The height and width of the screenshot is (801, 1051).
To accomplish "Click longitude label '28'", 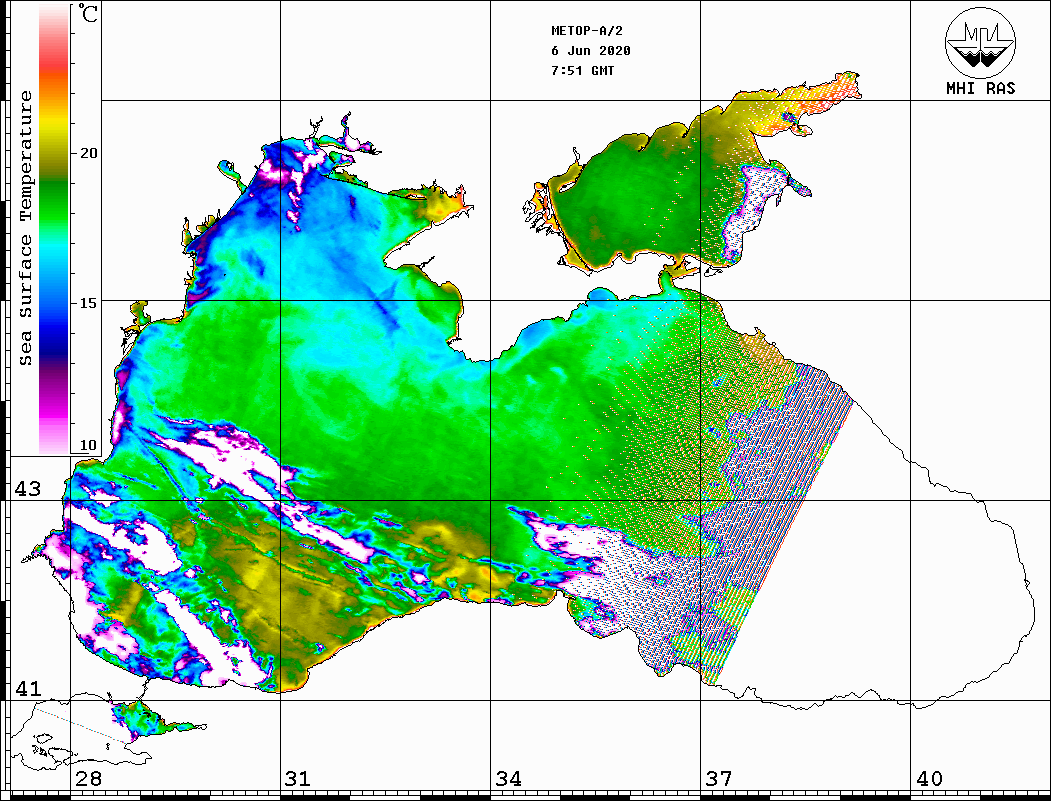I will coord(88,778).
